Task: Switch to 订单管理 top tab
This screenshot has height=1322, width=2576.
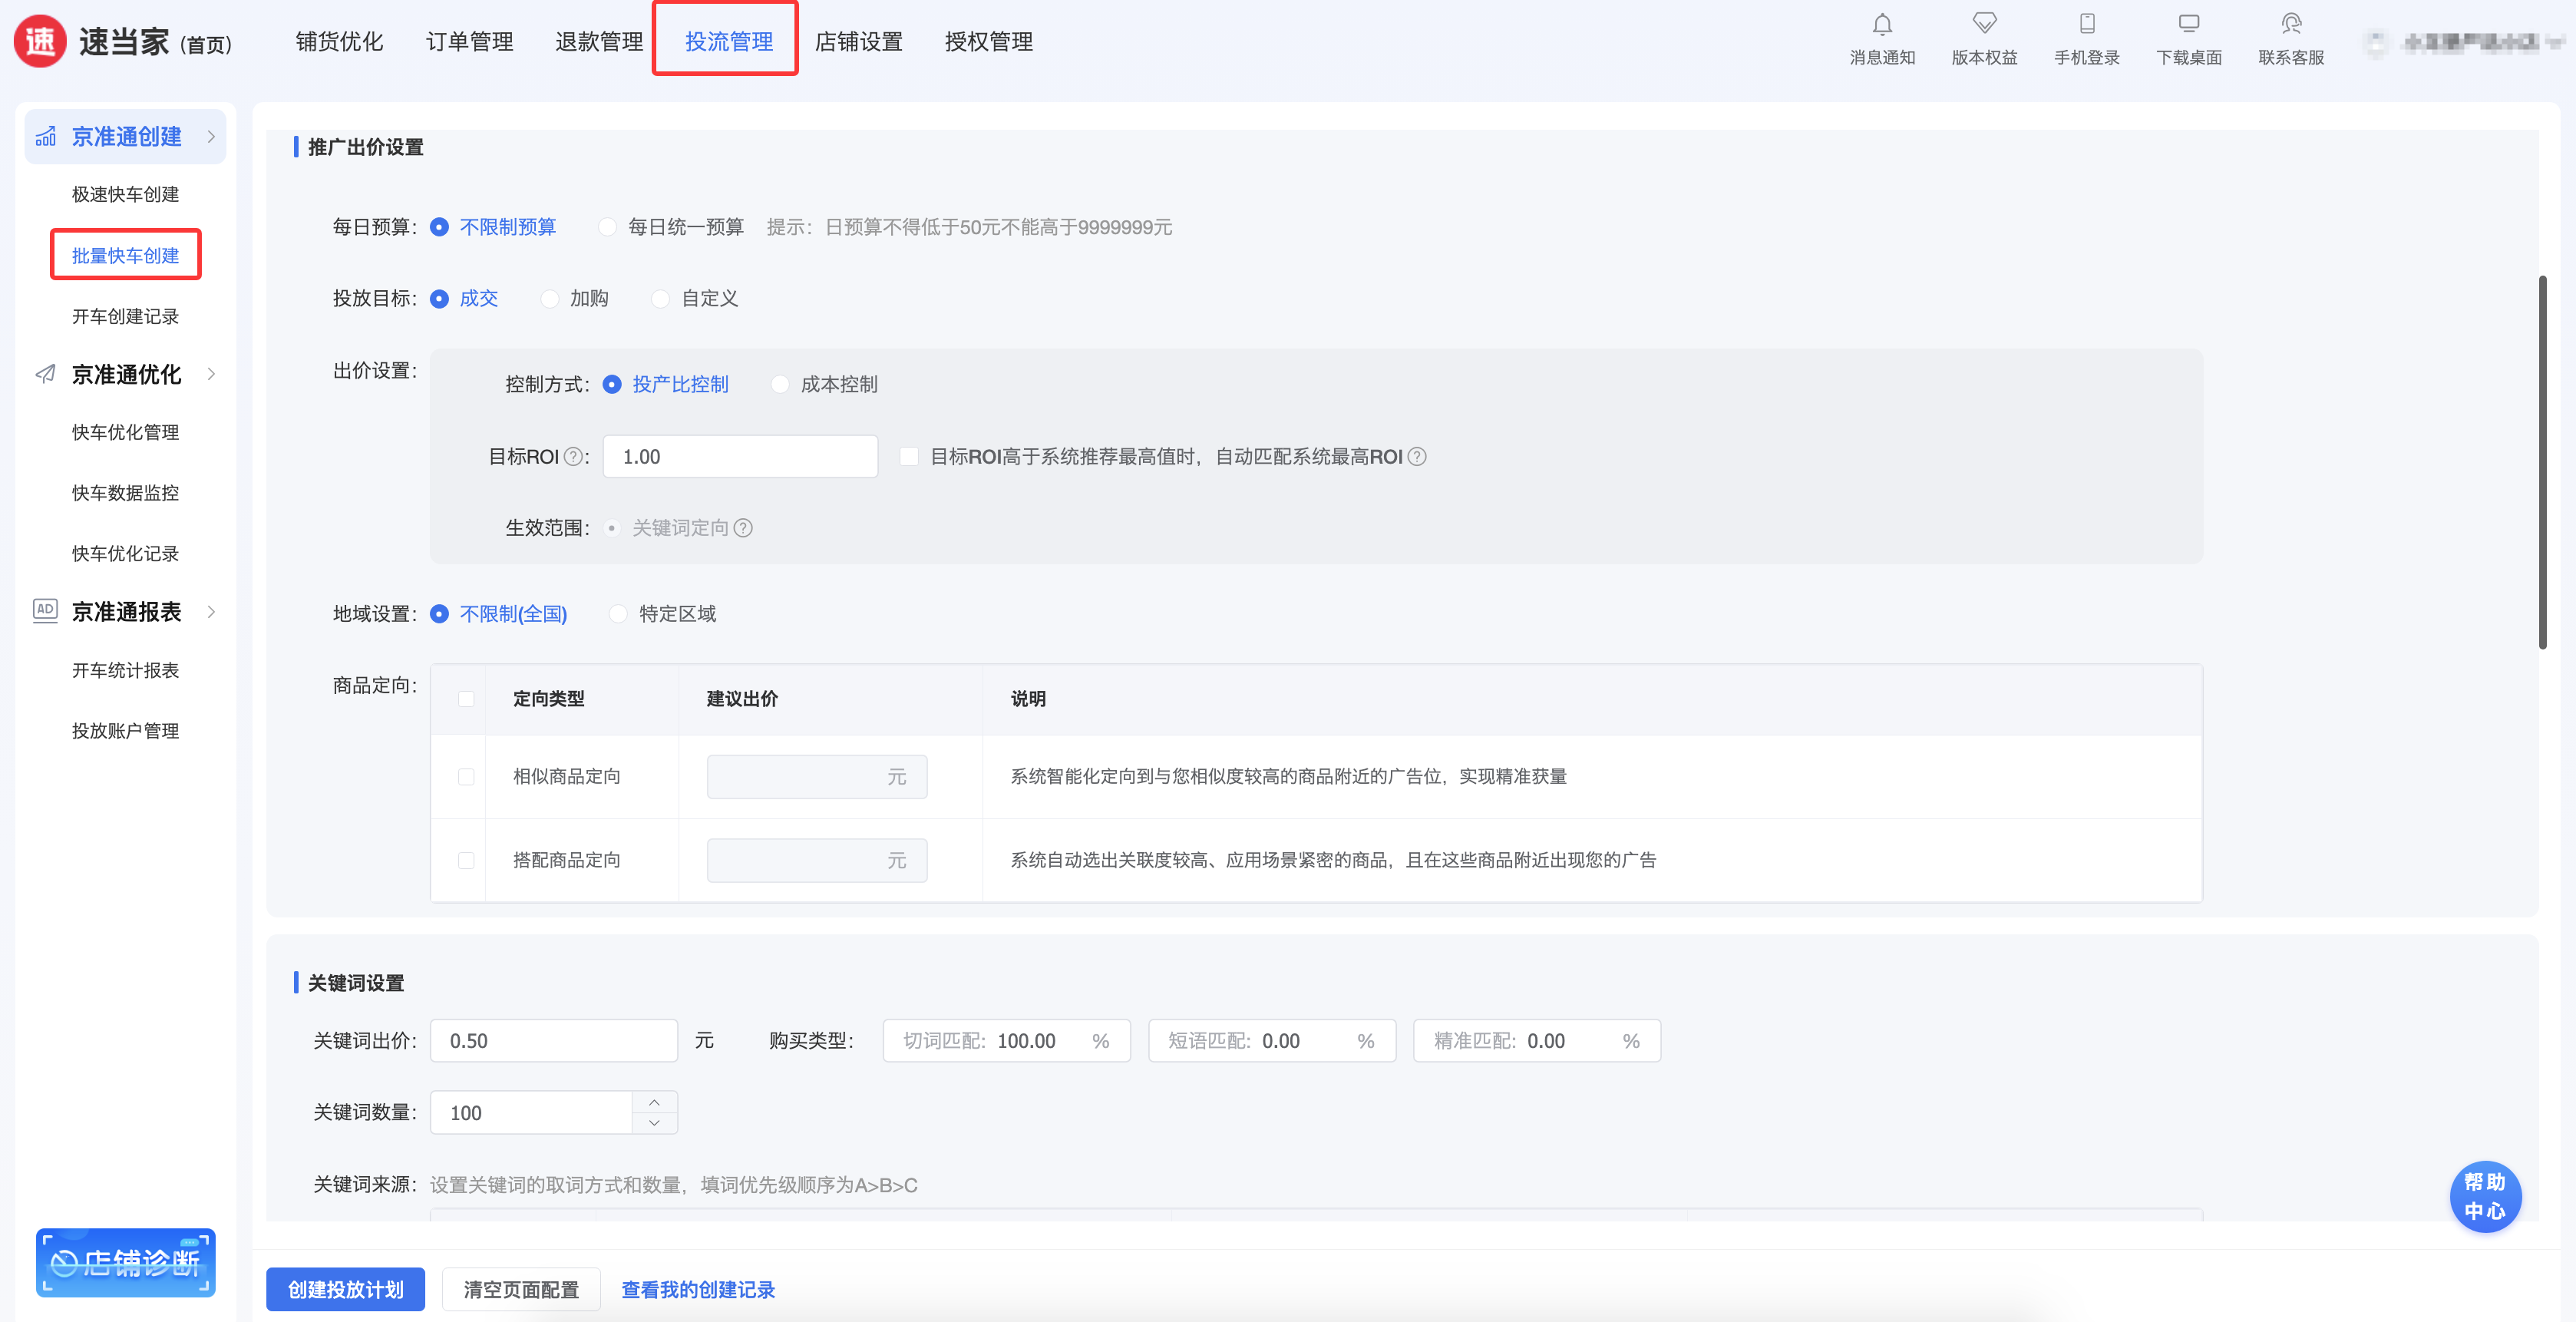Action: [469, 42]
